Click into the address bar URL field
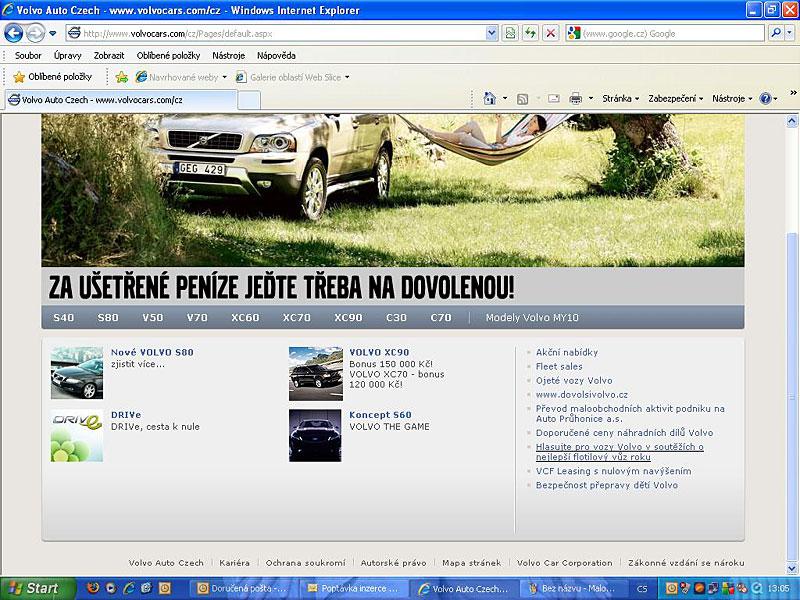 tap(276, 34)
